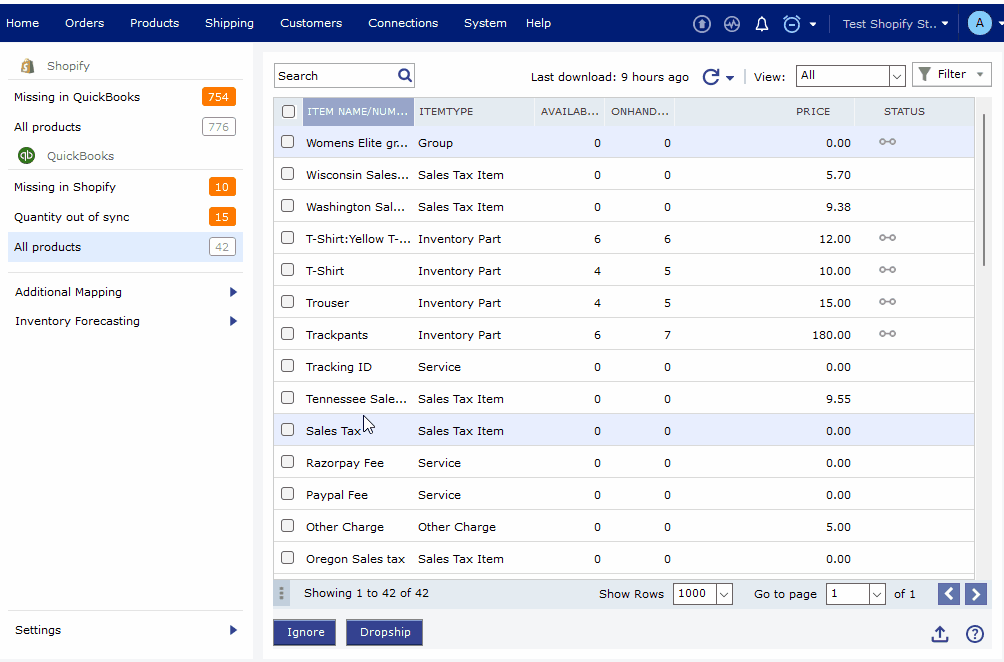The height and width of the screenshot is (662, 1004).
Task: Click the search magnifier icon
Action: (405, 75)
